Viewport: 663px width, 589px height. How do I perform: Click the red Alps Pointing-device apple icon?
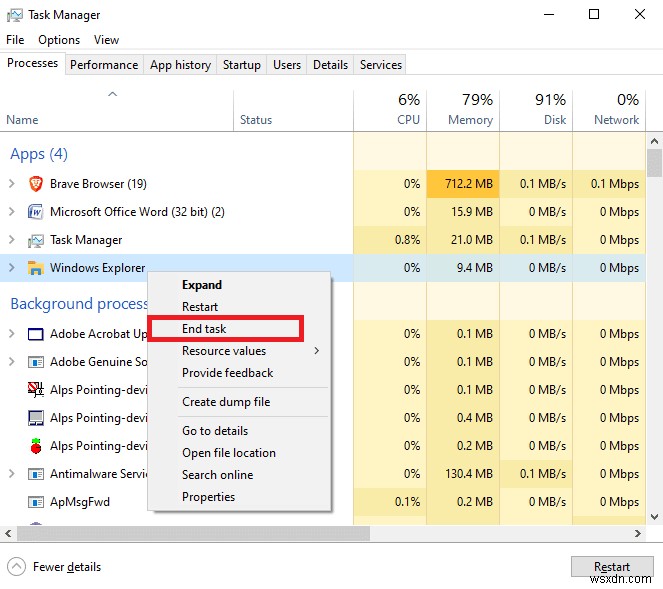click(x=36, y=446)
